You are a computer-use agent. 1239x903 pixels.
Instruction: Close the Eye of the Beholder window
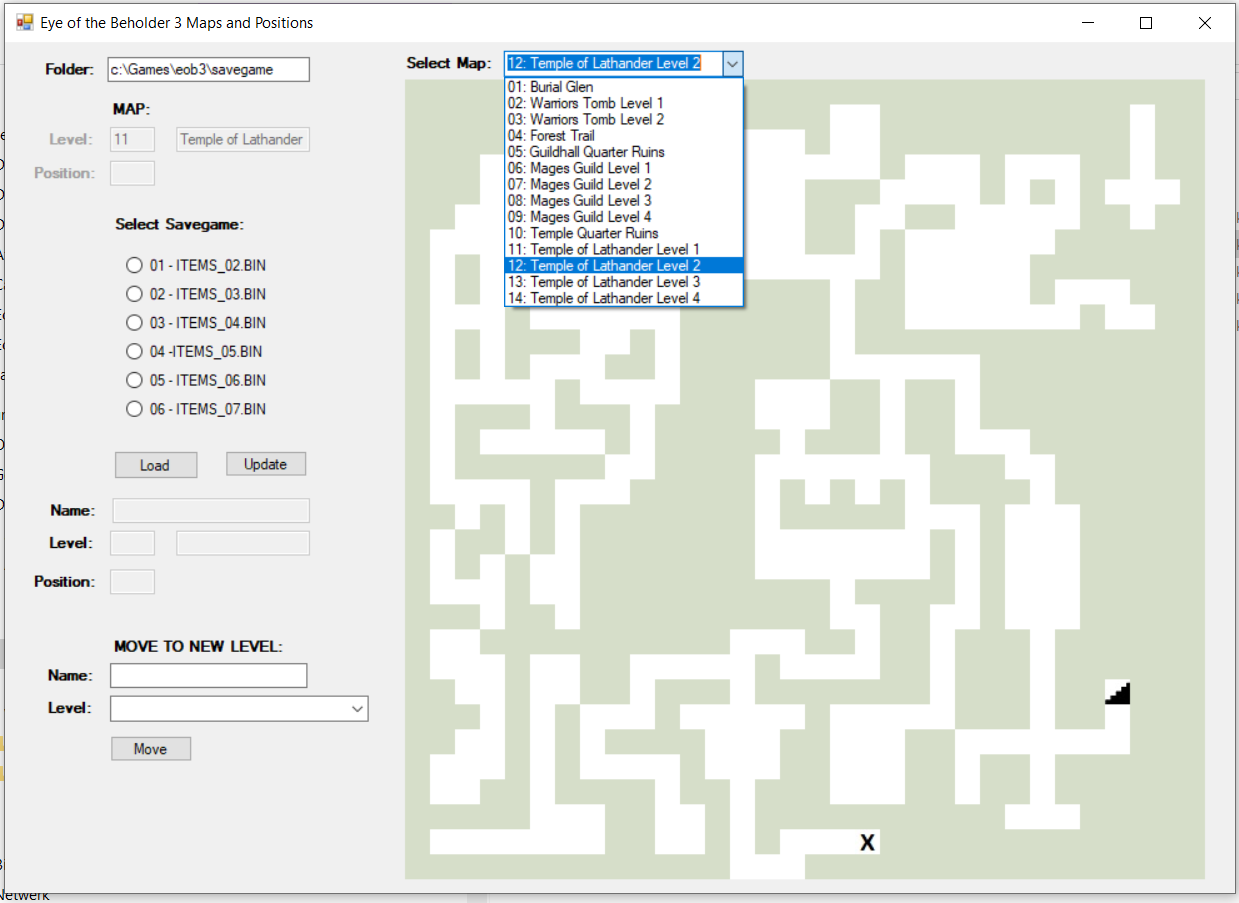(1205, 23)
